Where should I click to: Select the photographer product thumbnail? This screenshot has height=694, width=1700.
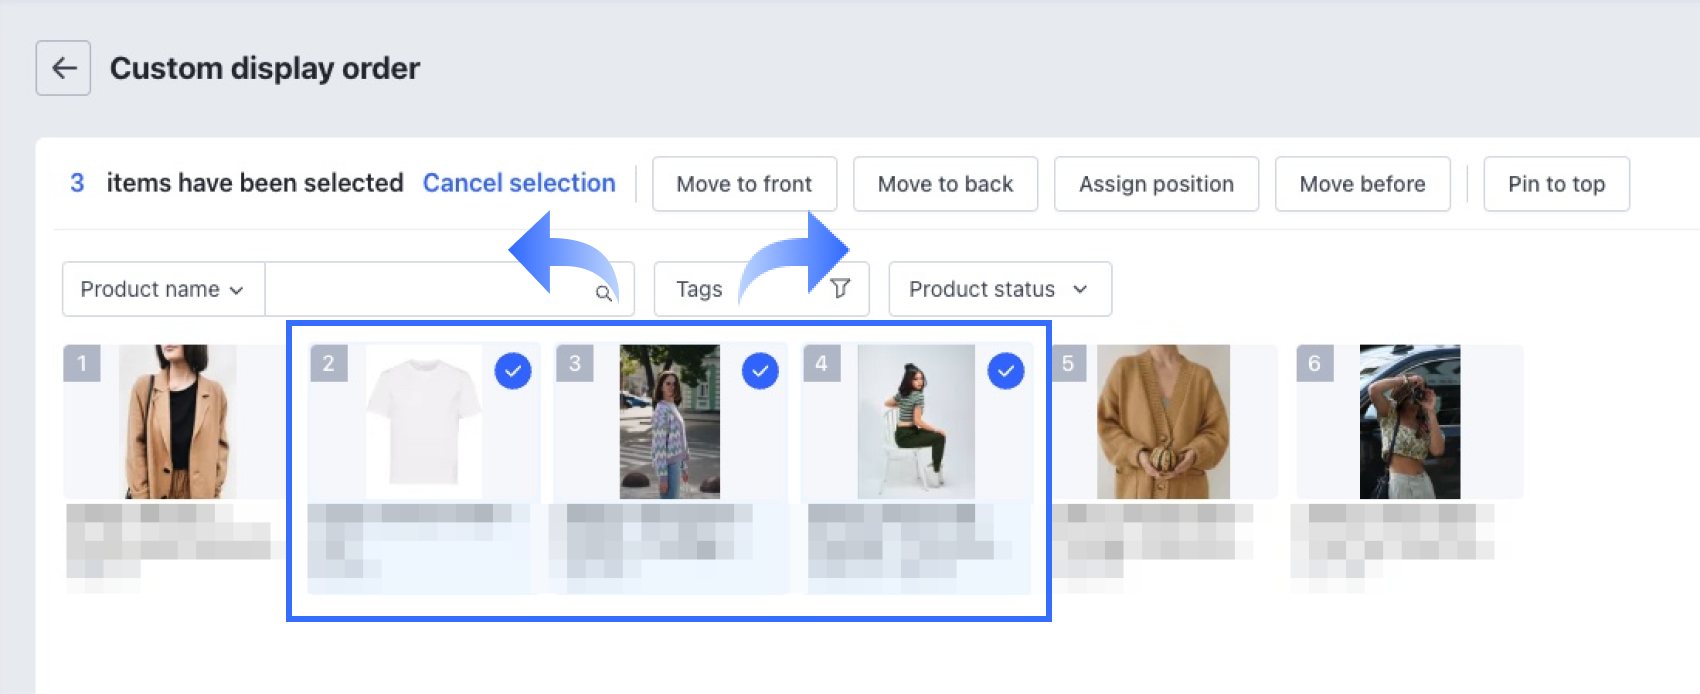[x=1410, y=422]
